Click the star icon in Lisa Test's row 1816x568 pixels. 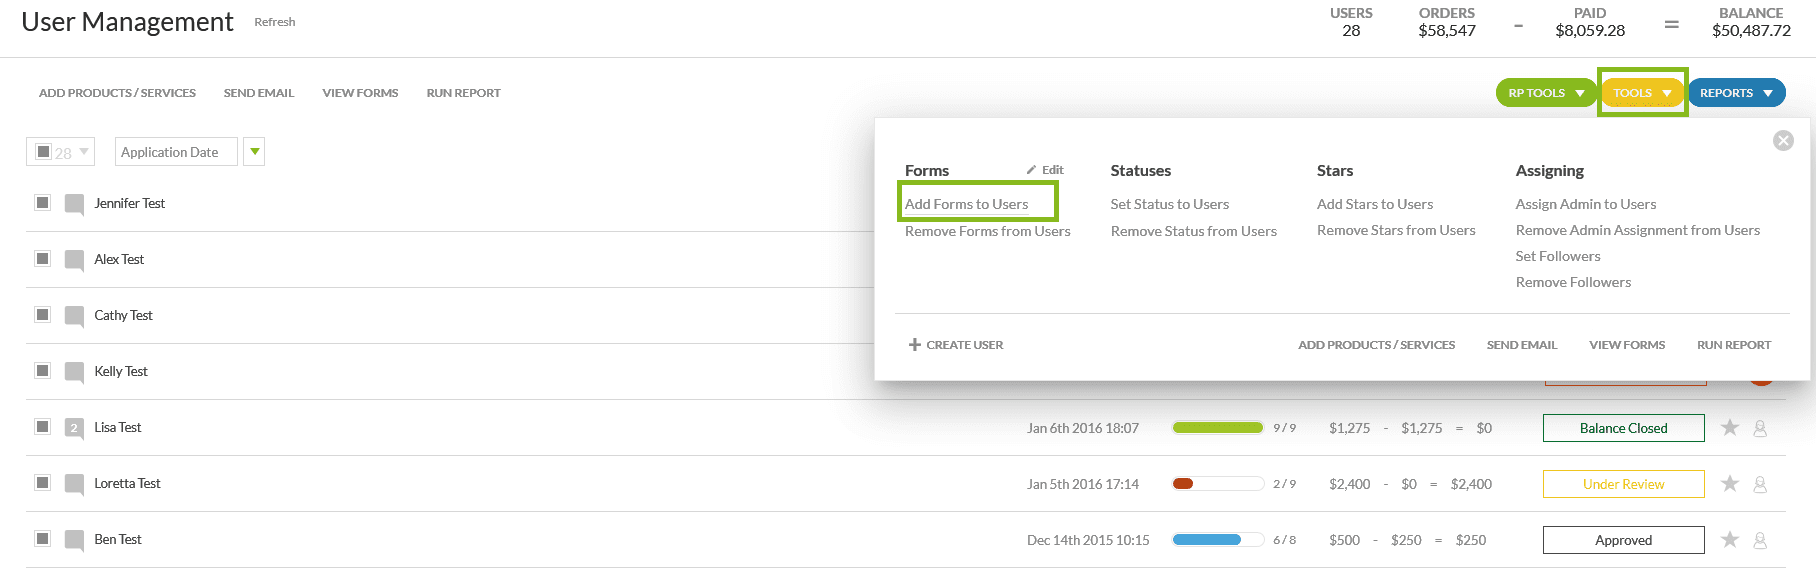(1729, 428)
